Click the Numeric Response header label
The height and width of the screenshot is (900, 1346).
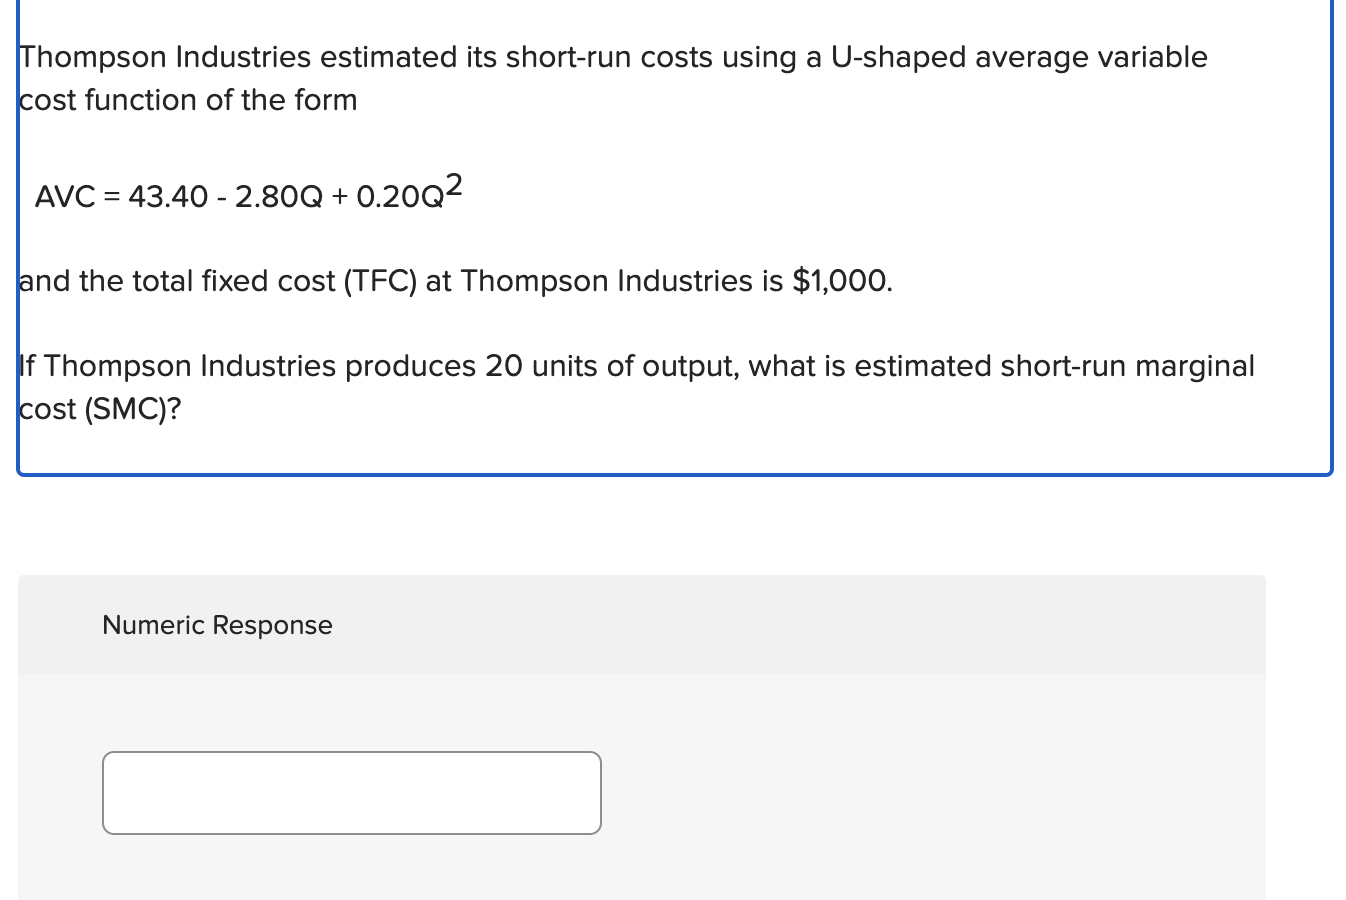(x=216, y=624)
